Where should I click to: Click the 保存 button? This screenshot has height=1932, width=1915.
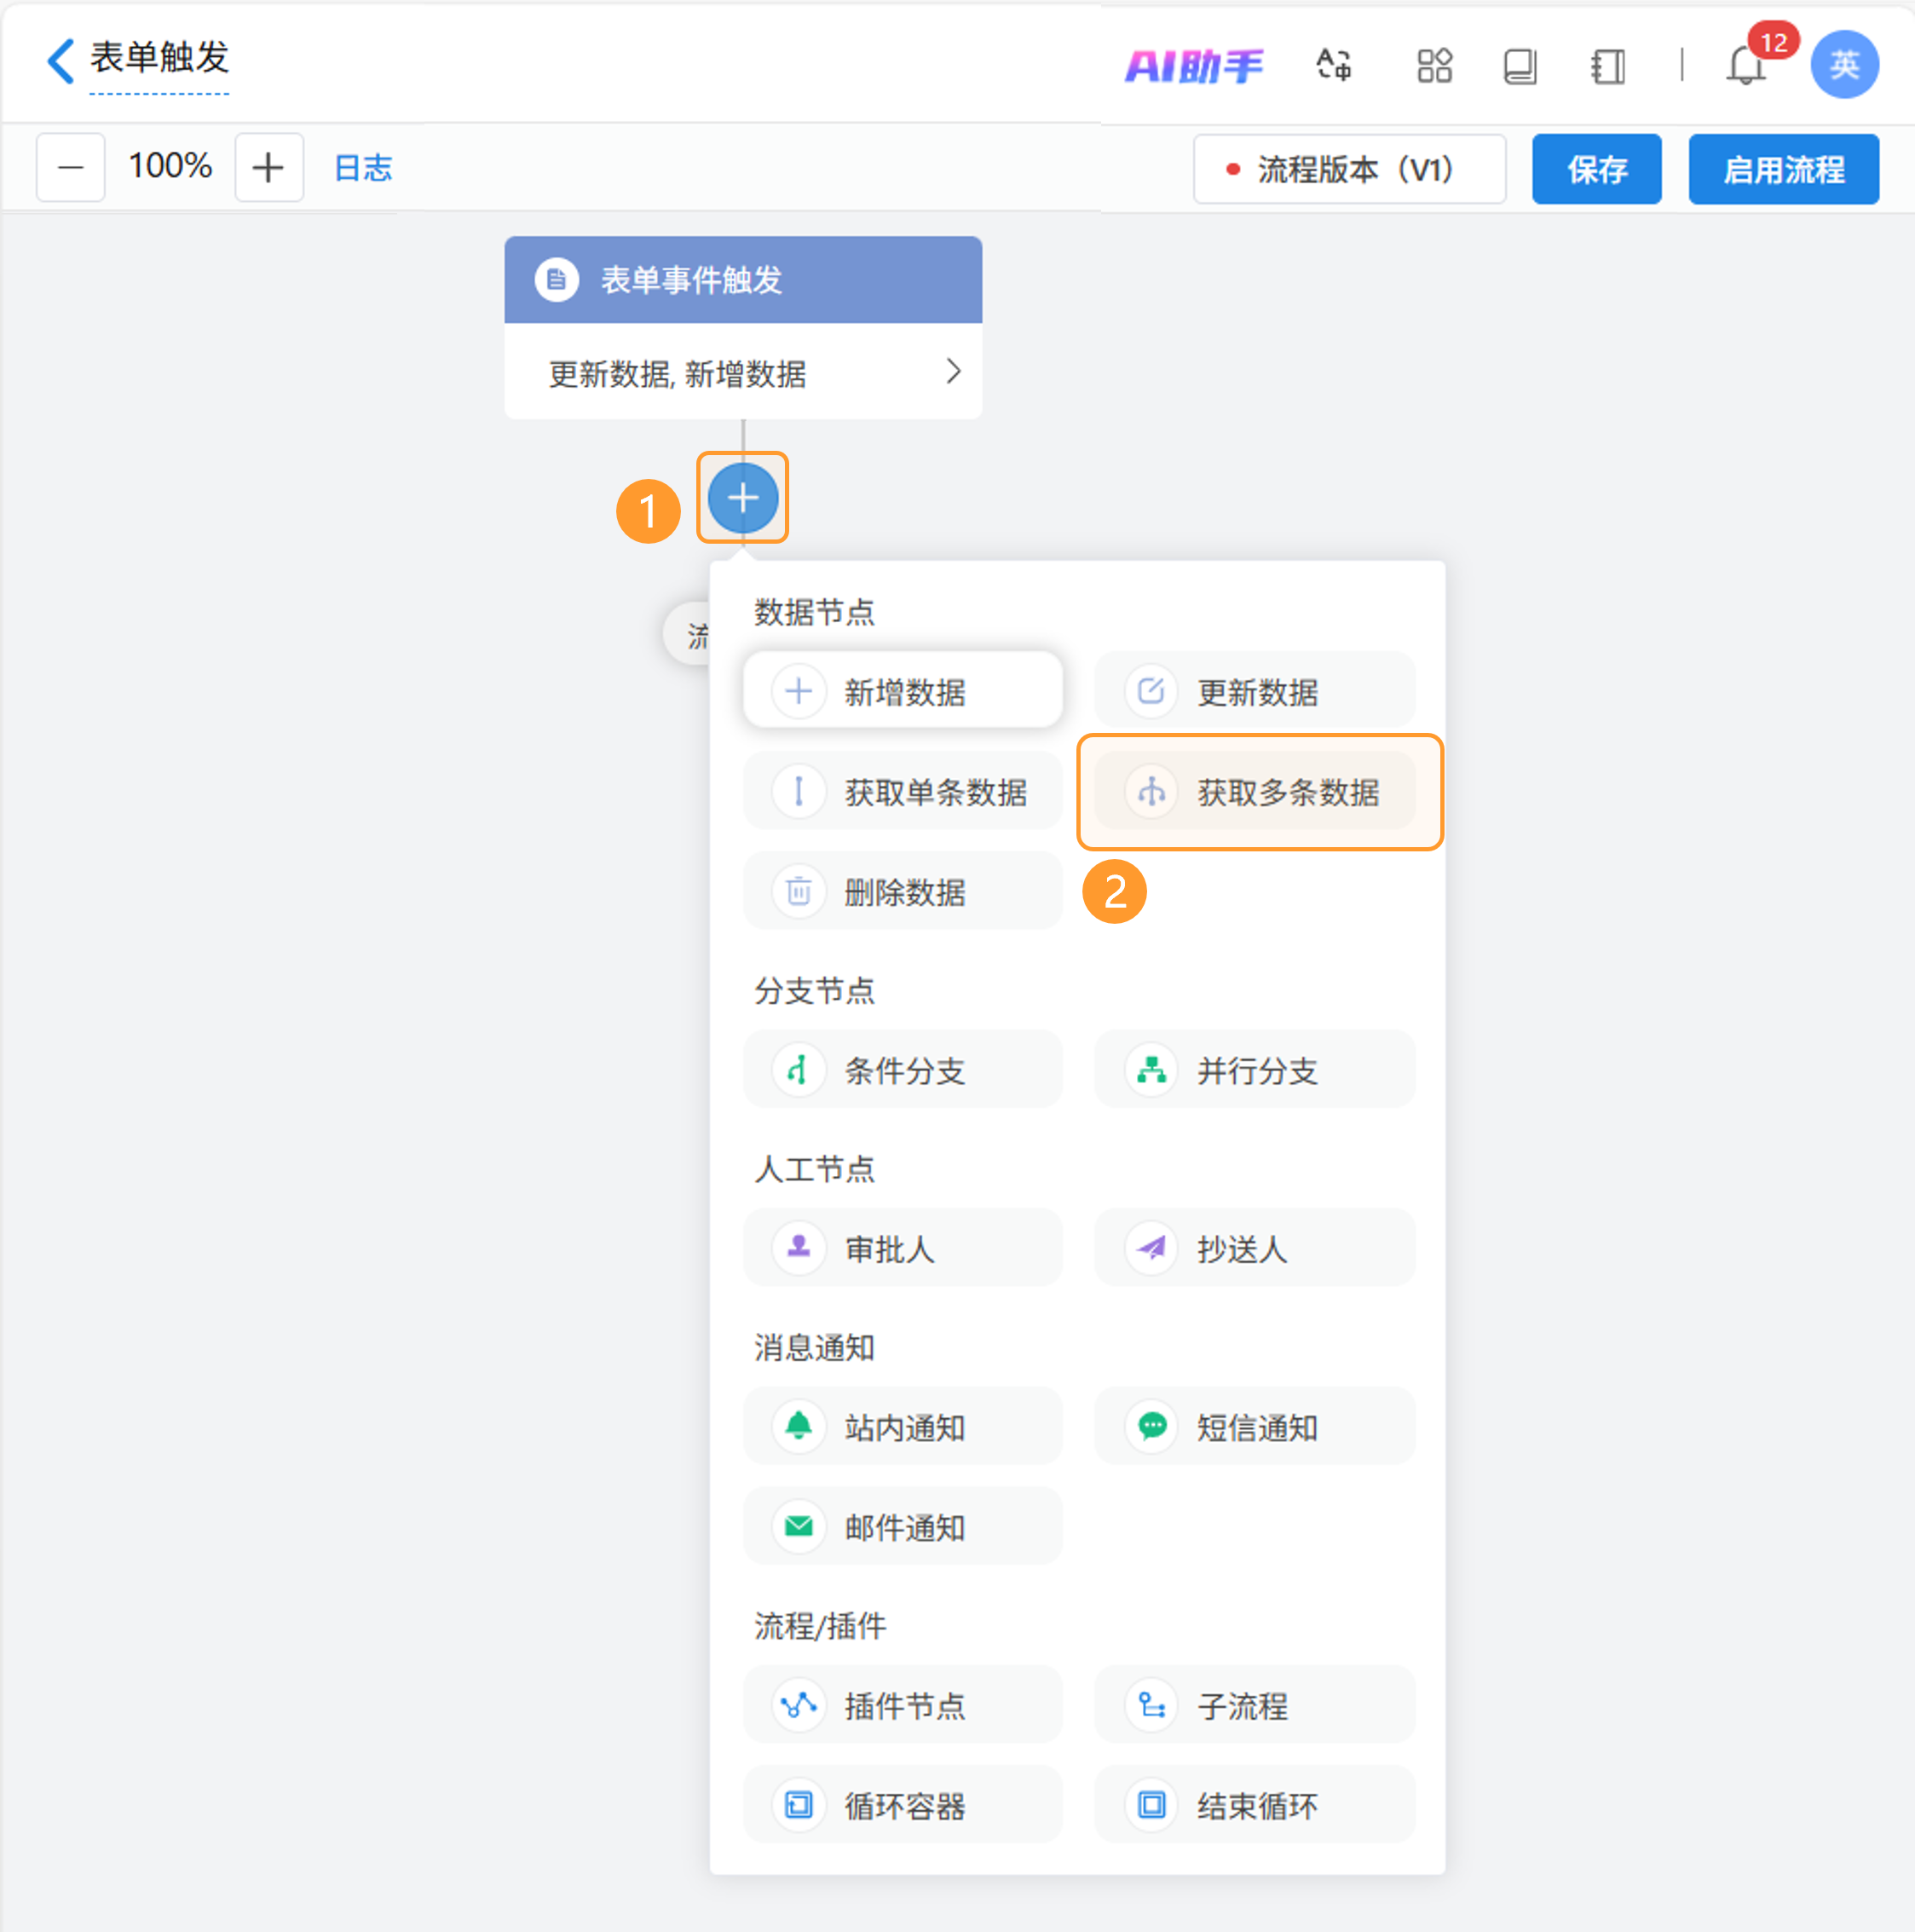(1596, 169)
